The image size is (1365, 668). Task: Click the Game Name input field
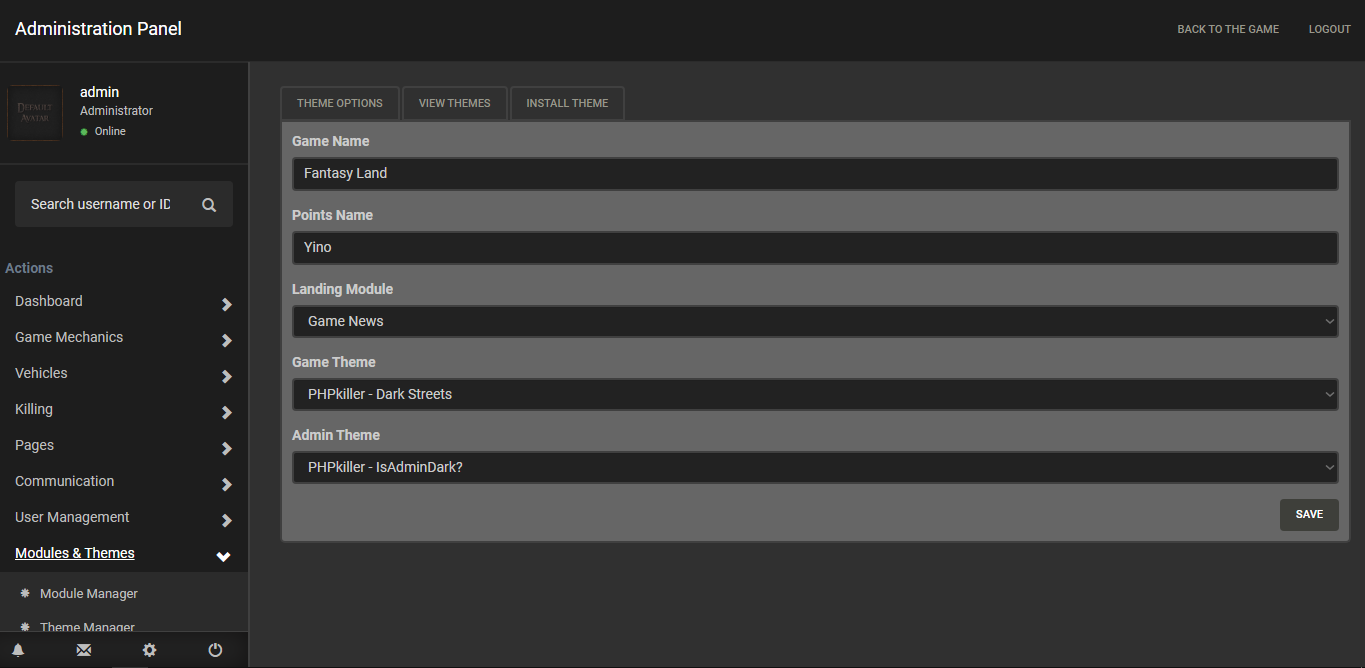tap(814, 173)
